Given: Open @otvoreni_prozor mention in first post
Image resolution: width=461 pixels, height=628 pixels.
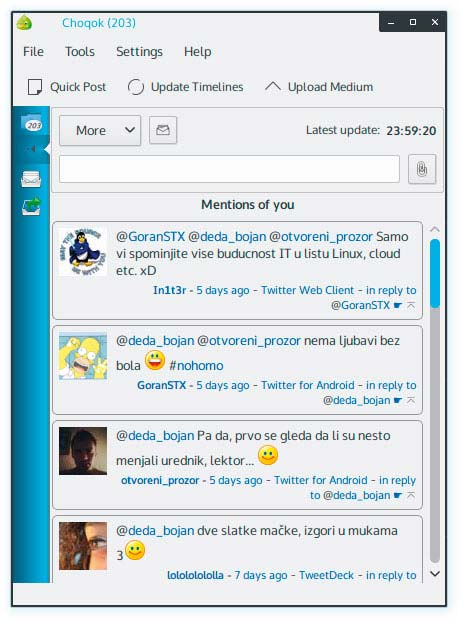Looking at the screenshot, I should coord(321,237).
